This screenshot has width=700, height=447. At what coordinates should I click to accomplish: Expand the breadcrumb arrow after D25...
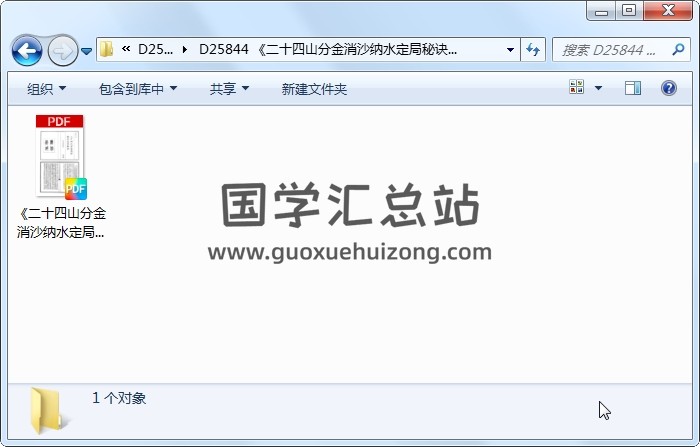[185, 50]
